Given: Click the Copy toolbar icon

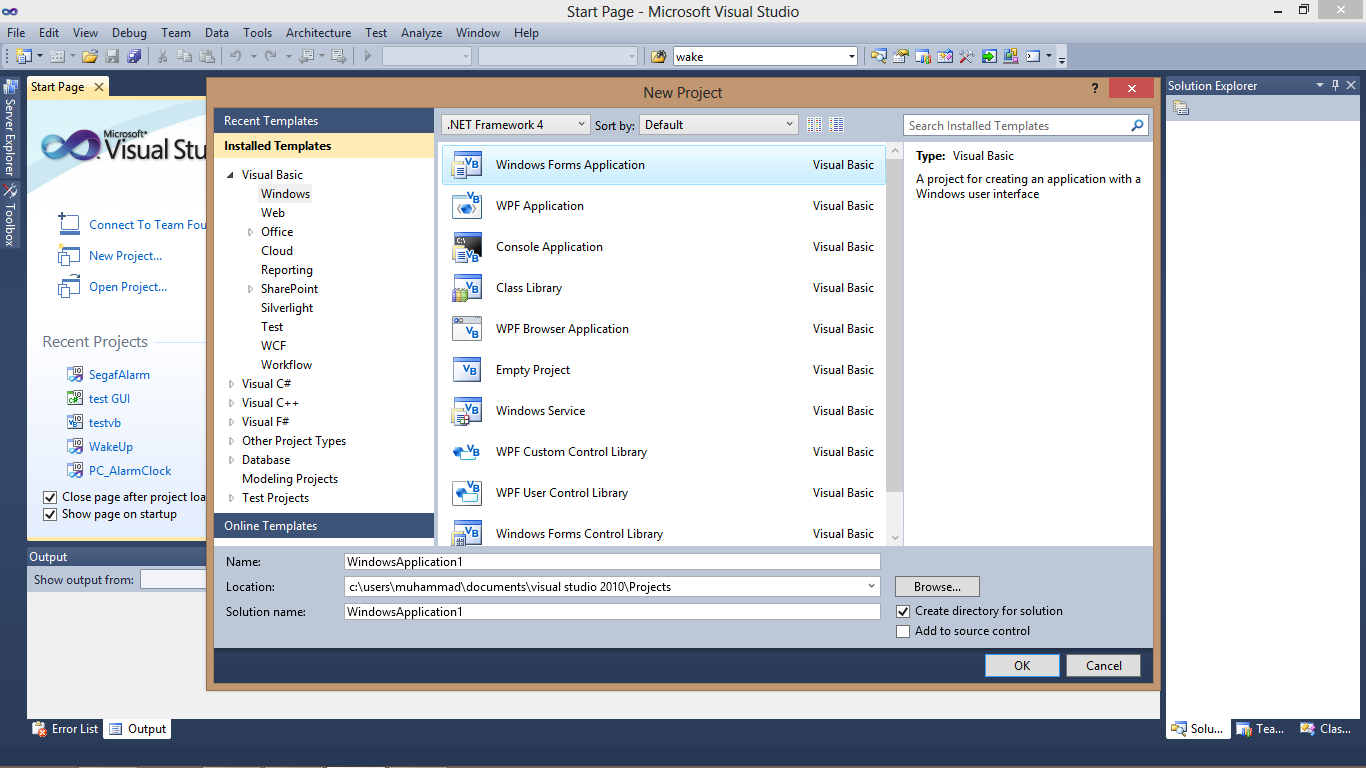Looking at the screenshot, I should [185, 56].
